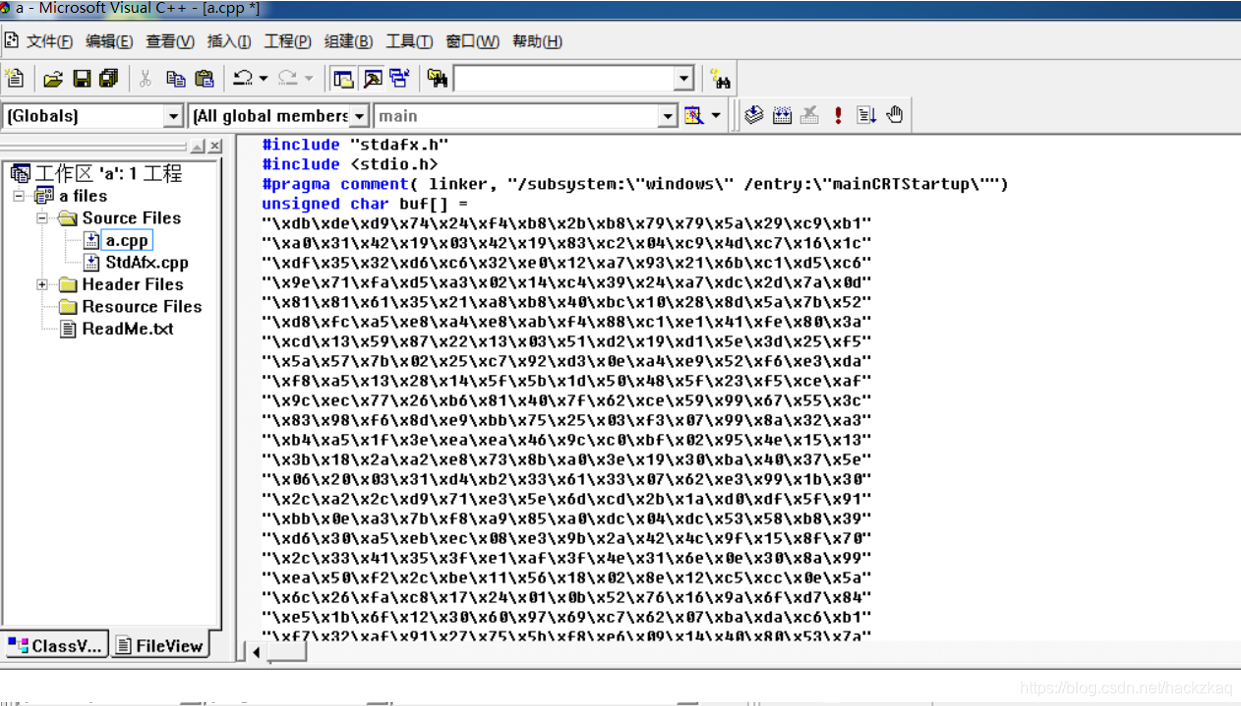The width and height of the screenshot is (1241, 706).
Task: Switch to the FileView tab
Action: point(160,646)
